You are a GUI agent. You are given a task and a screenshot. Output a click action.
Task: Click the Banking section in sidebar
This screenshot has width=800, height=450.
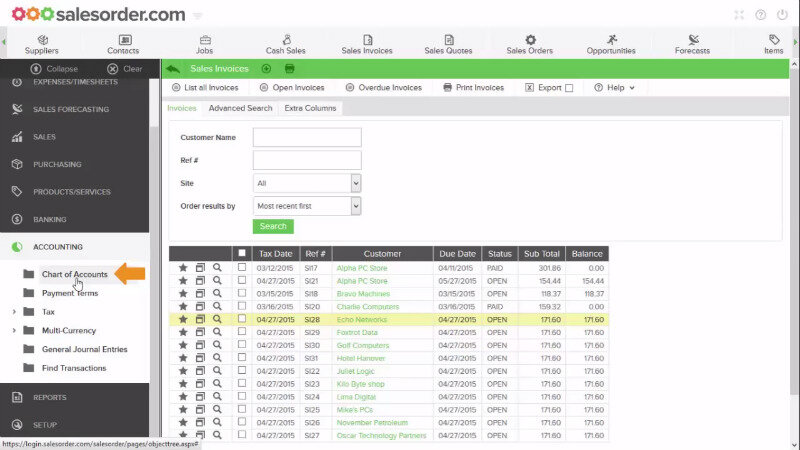(x=50, y=219)
